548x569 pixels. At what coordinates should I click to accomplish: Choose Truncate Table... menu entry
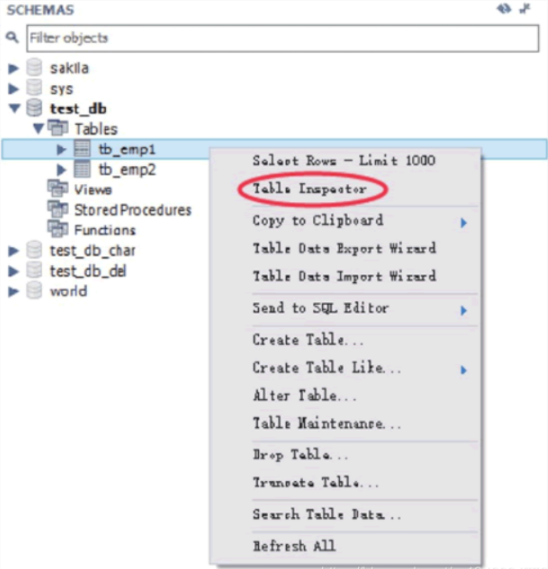(x=316, y=483)
